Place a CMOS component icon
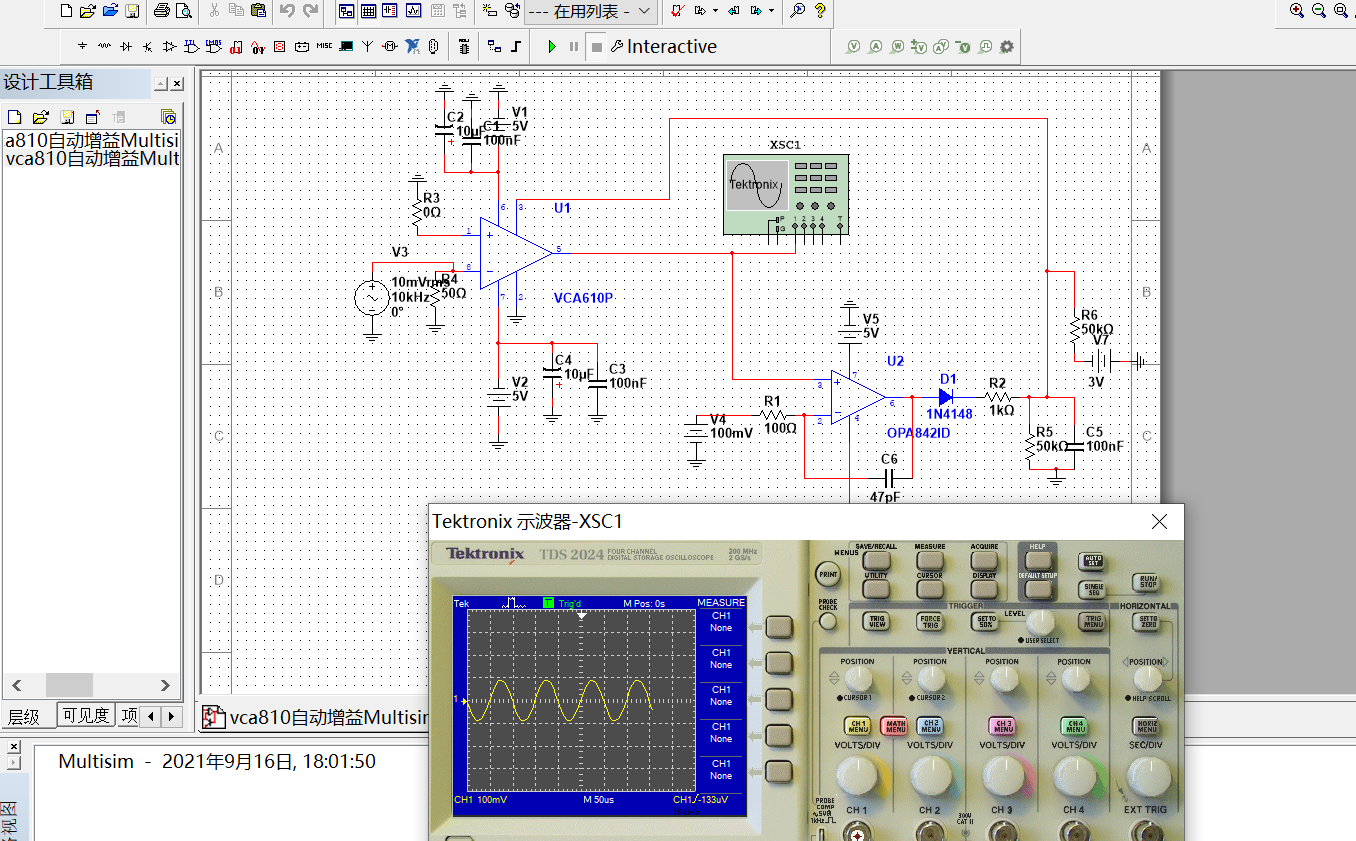Screen dimensions: 1356x841 pos(213,46)
